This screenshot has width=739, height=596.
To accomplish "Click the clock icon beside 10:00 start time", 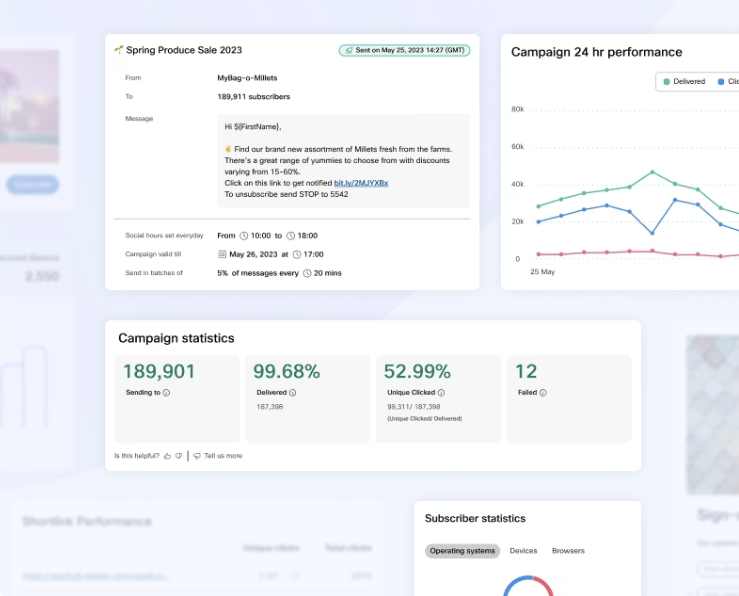I will click(244, 236).
